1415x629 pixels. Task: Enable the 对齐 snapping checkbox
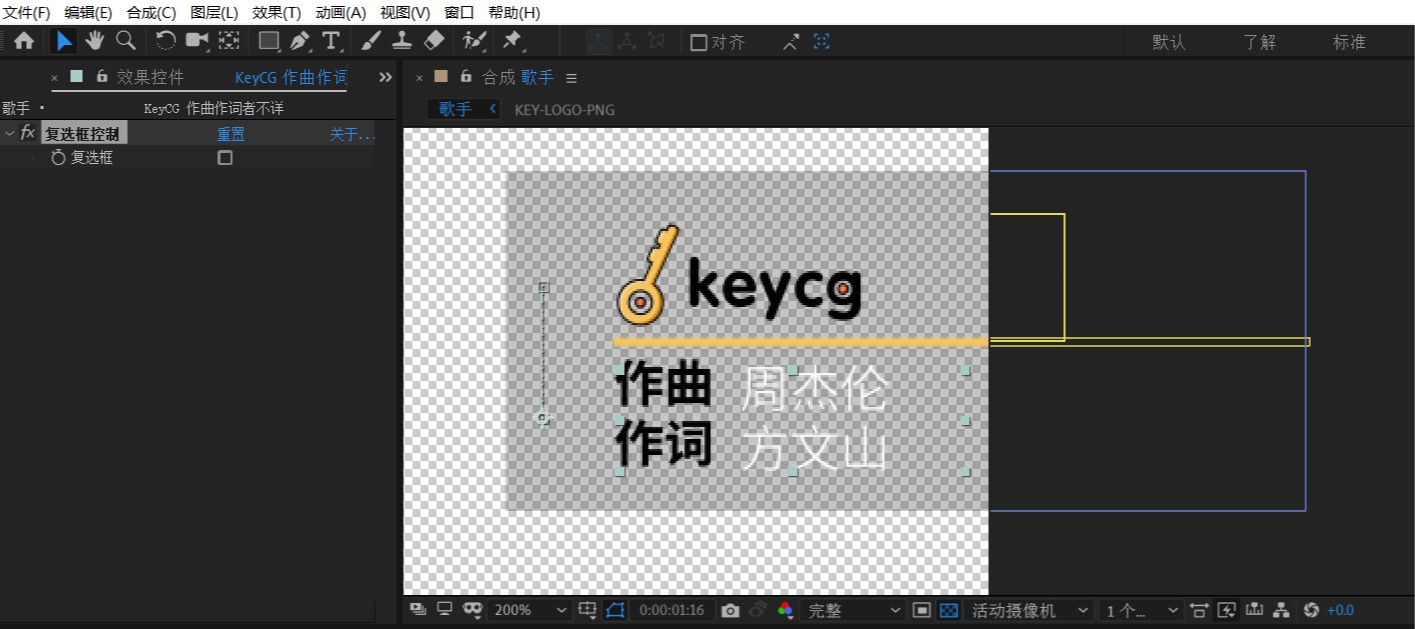[x=699, y=42]
